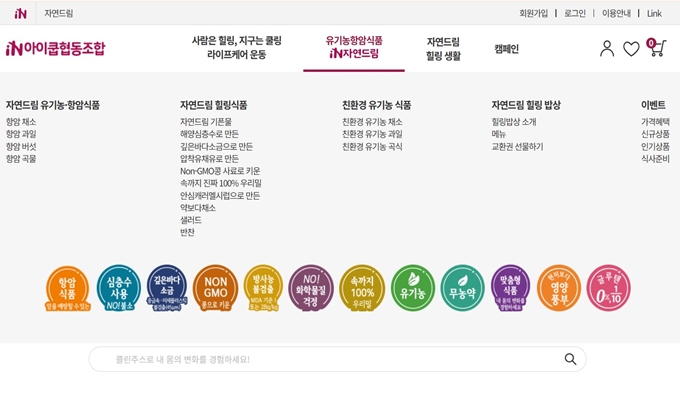Image resolution: width=680 pixels, height=400 pixels.
Task: Open 힐링밥상 소개
Action: point(514,122)
